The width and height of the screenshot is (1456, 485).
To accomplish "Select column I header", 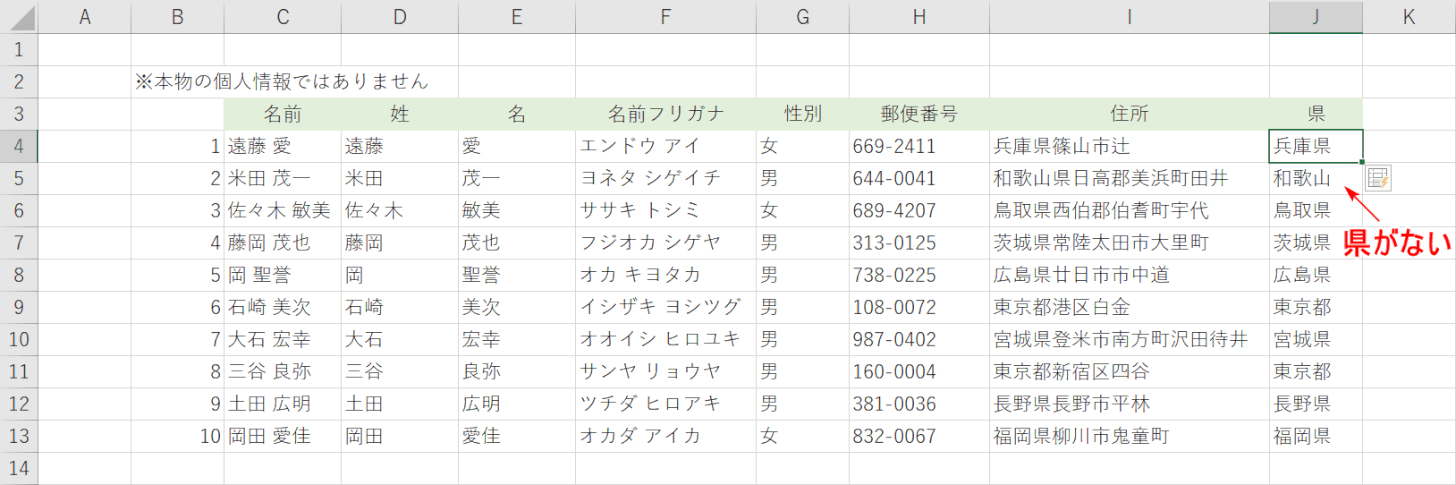I will pyautogui.click(x=1129, y=17).
